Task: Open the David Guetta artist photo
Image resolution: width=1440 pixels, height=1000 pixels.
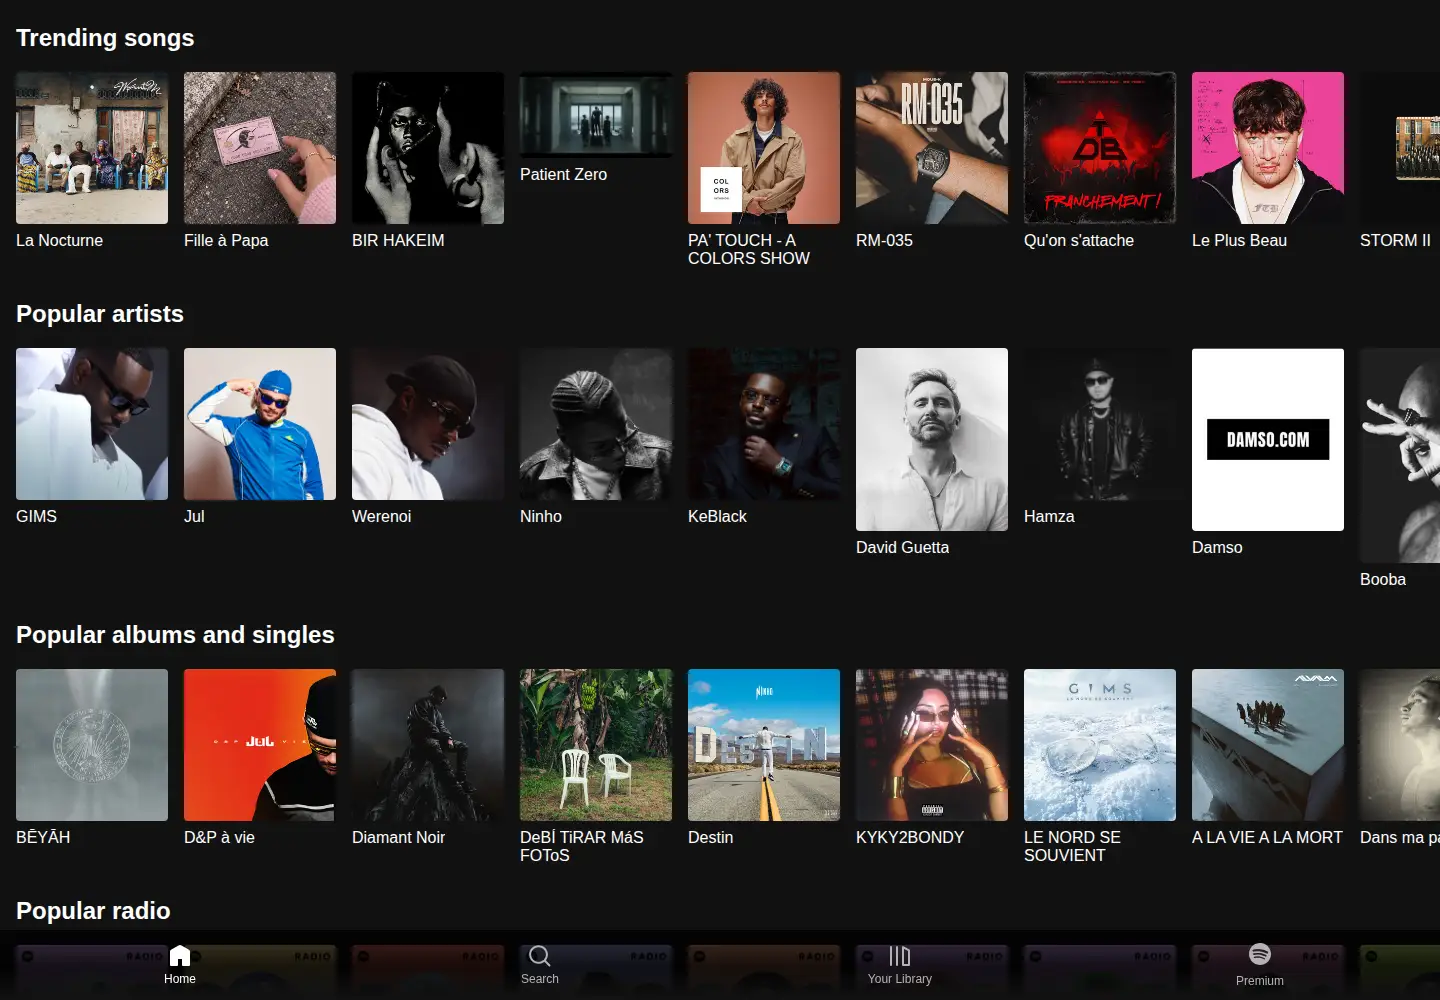Action: [x=932, y=439]
